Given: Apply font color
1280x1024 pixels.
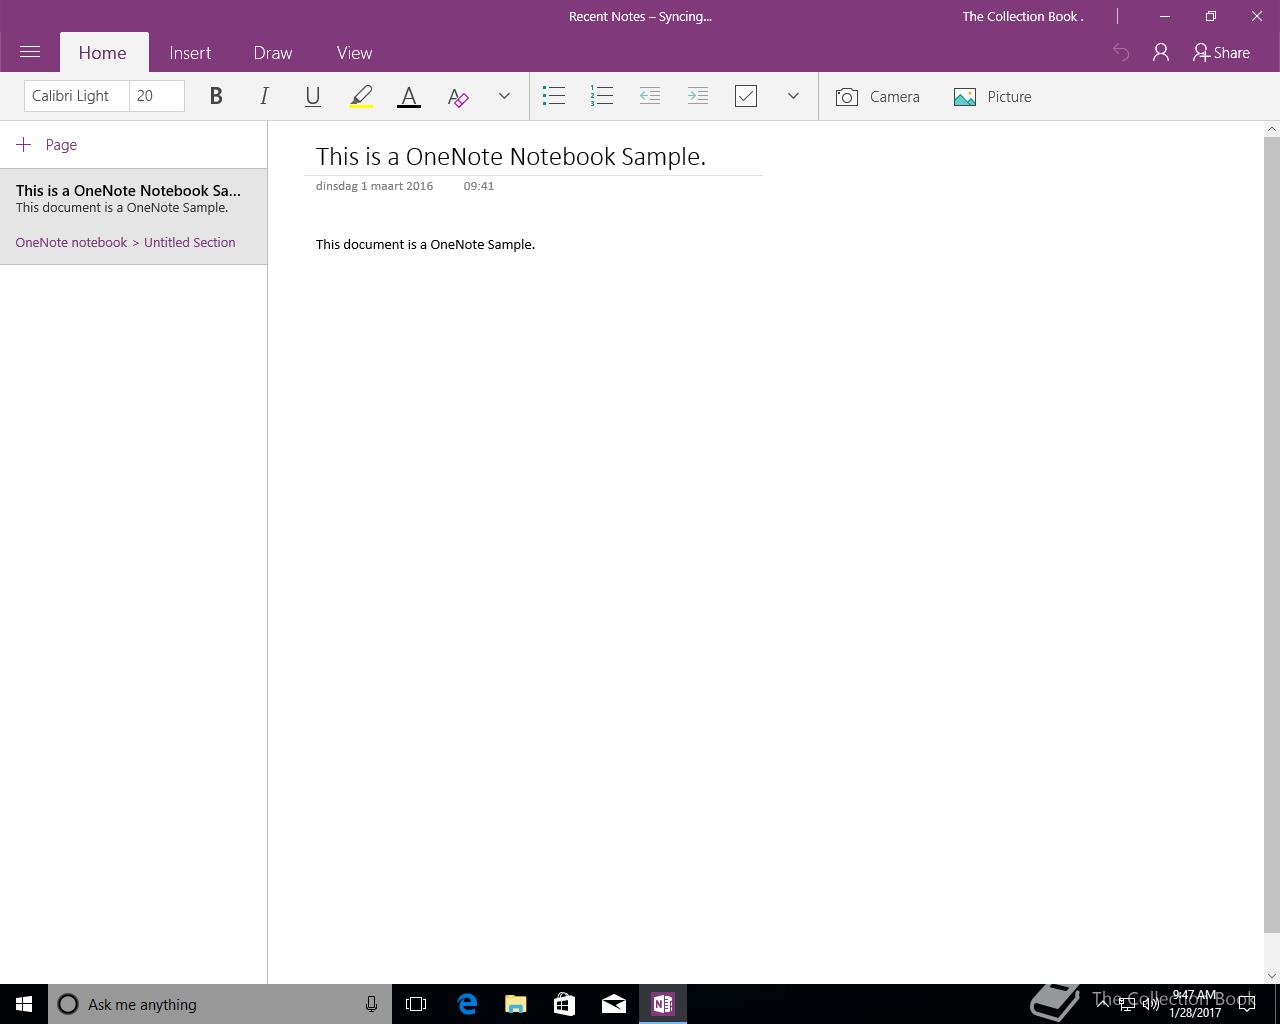Looking at the screenshot, I should (409, 96).
